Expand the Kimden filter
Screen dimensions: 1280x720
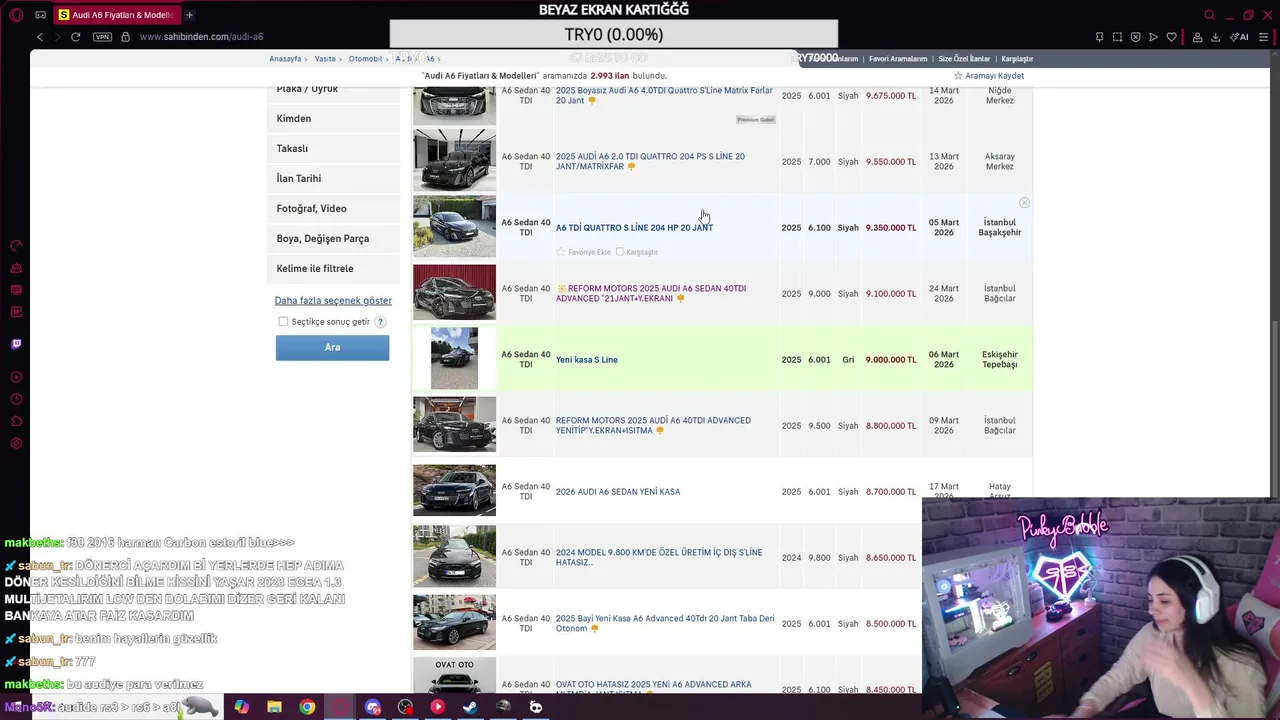(333, 119)
